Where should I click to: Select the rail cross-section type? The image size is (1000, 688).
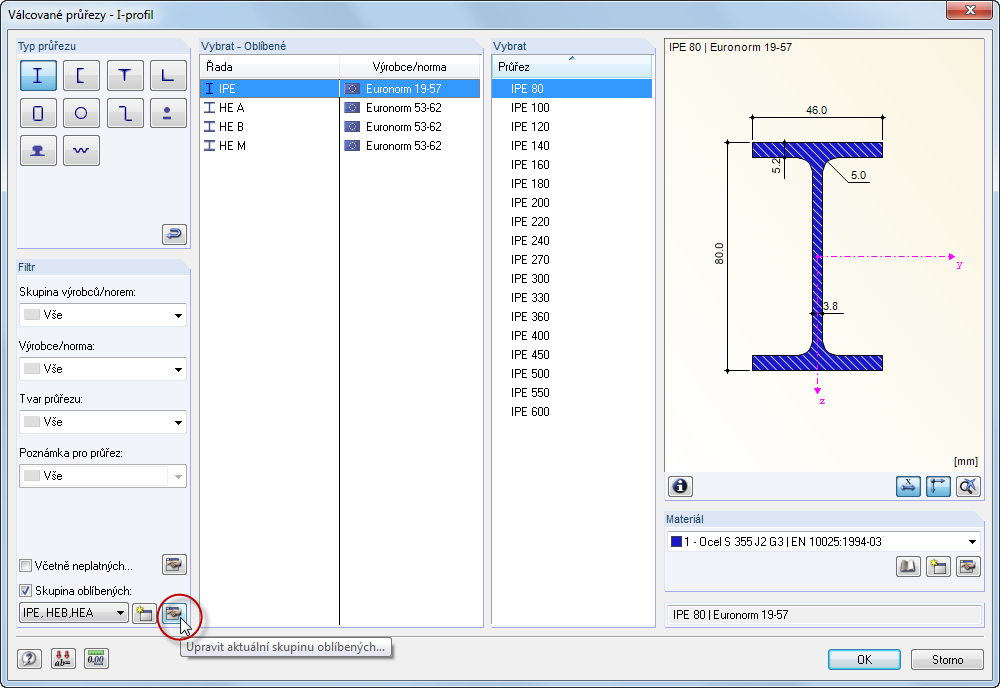[x=38, y=150]
